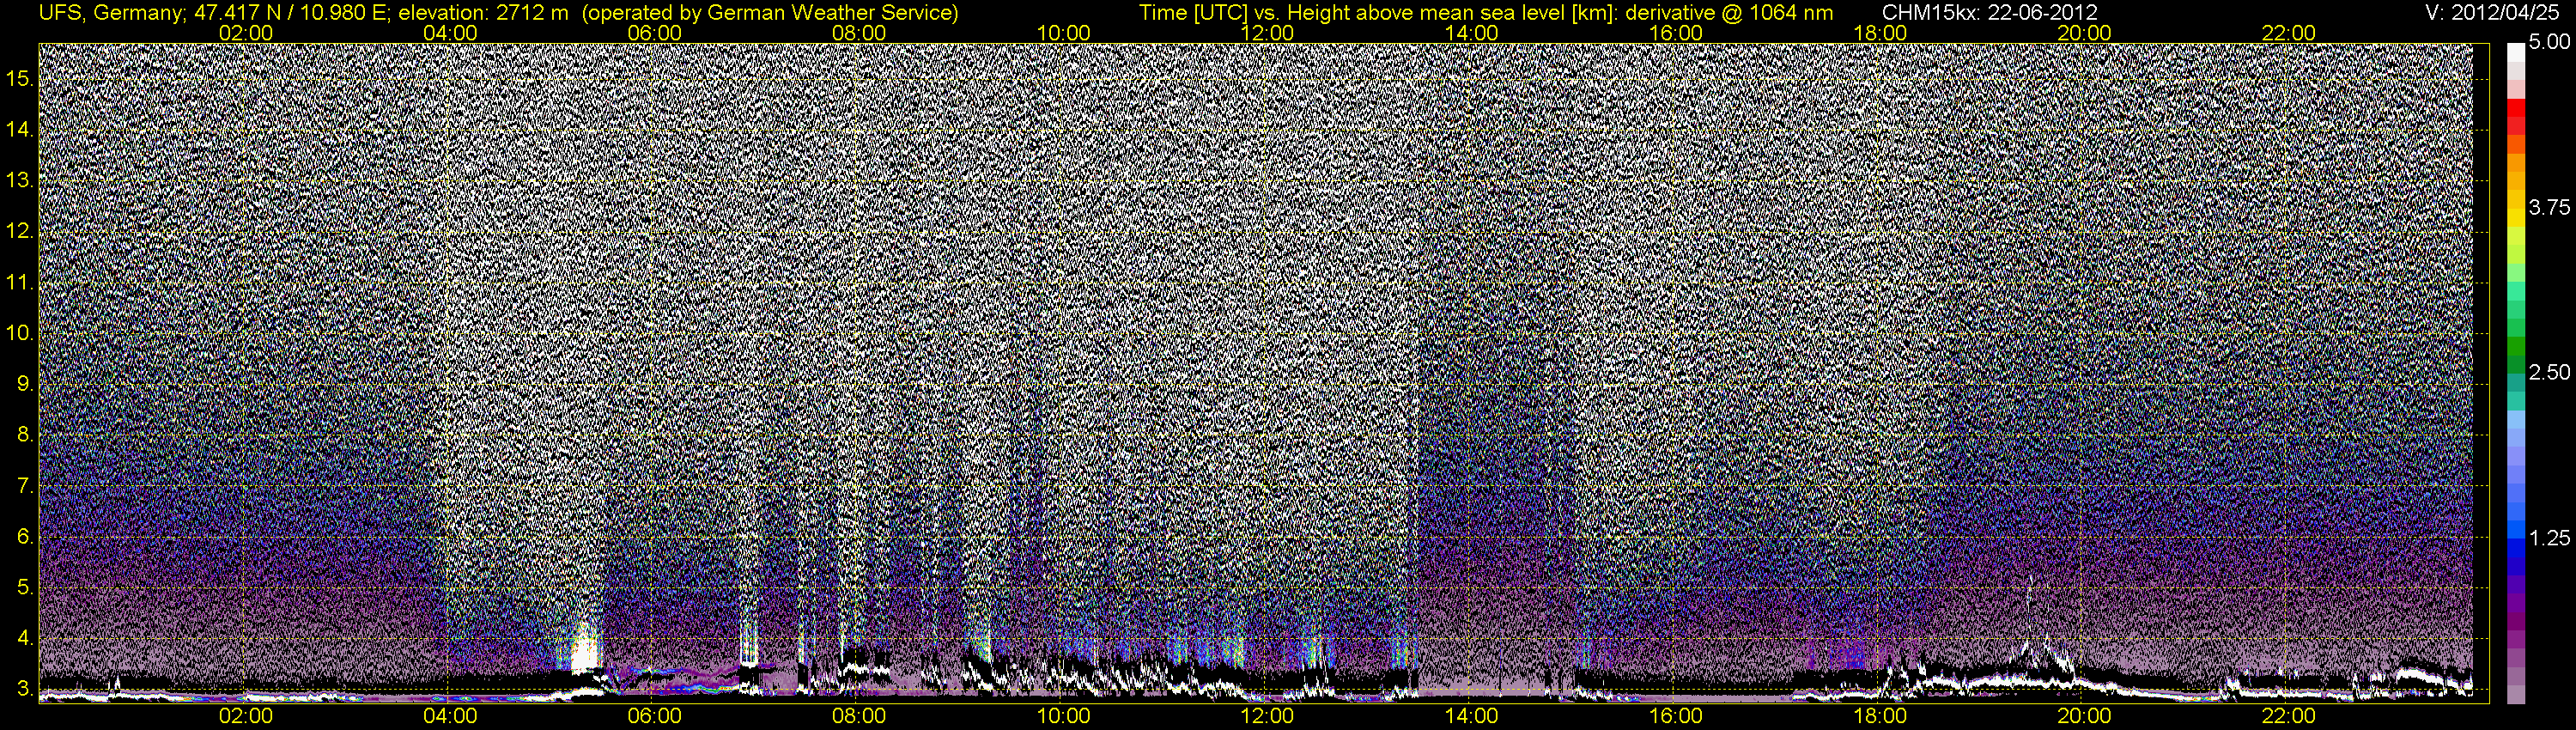Click the 22:00 label on the bottom time axis
The height and width of the screenshot is (730, 2576).
pos(2289,716)
